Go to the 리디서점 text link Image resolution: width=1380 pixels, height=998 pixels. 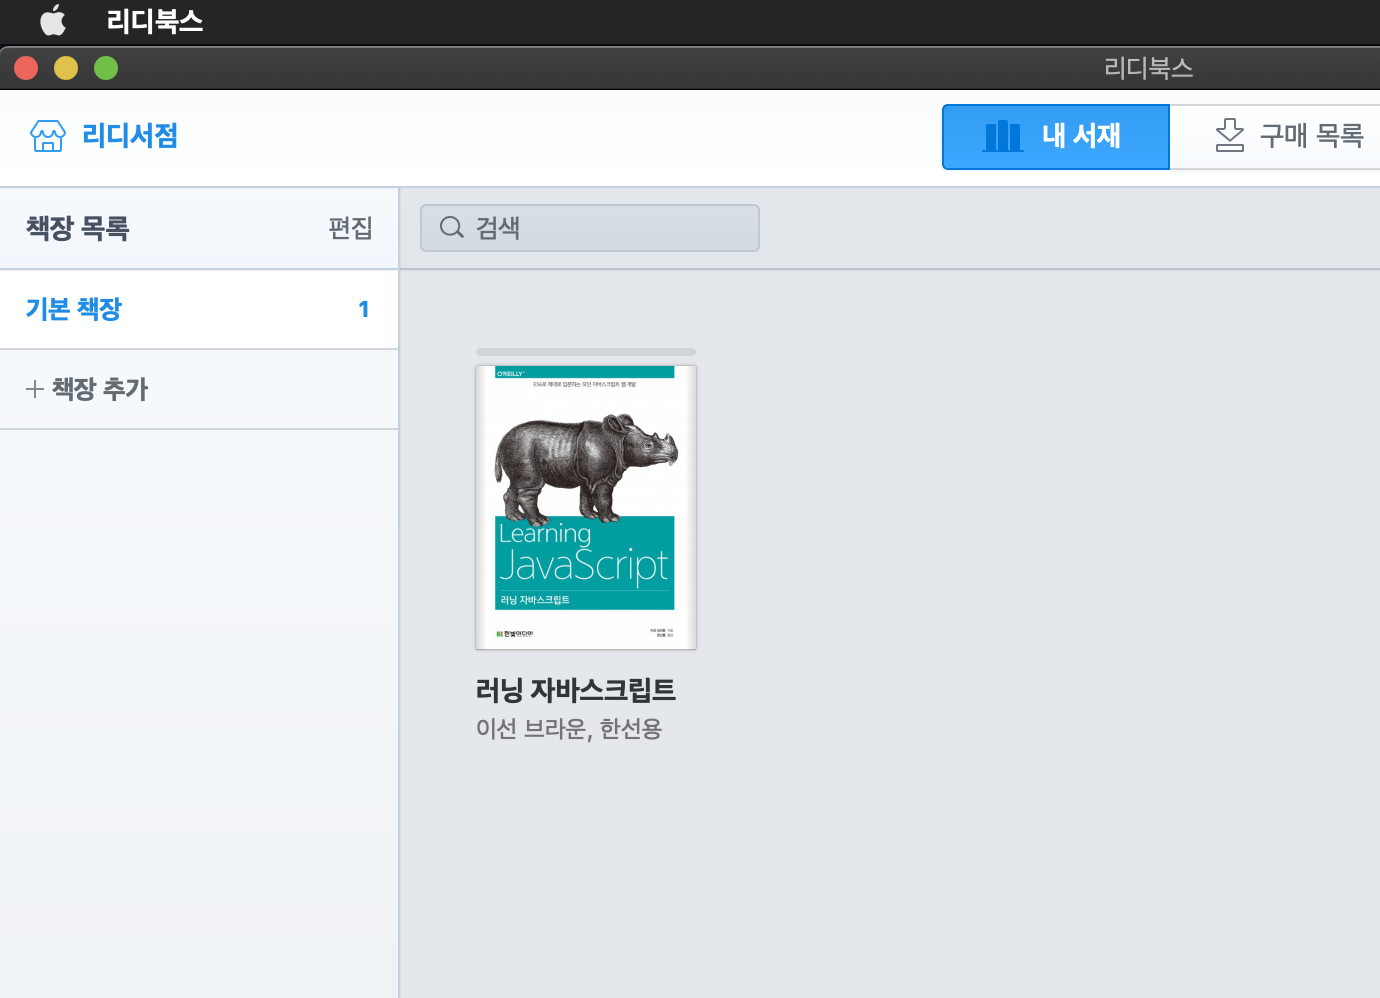pos(130,136)
